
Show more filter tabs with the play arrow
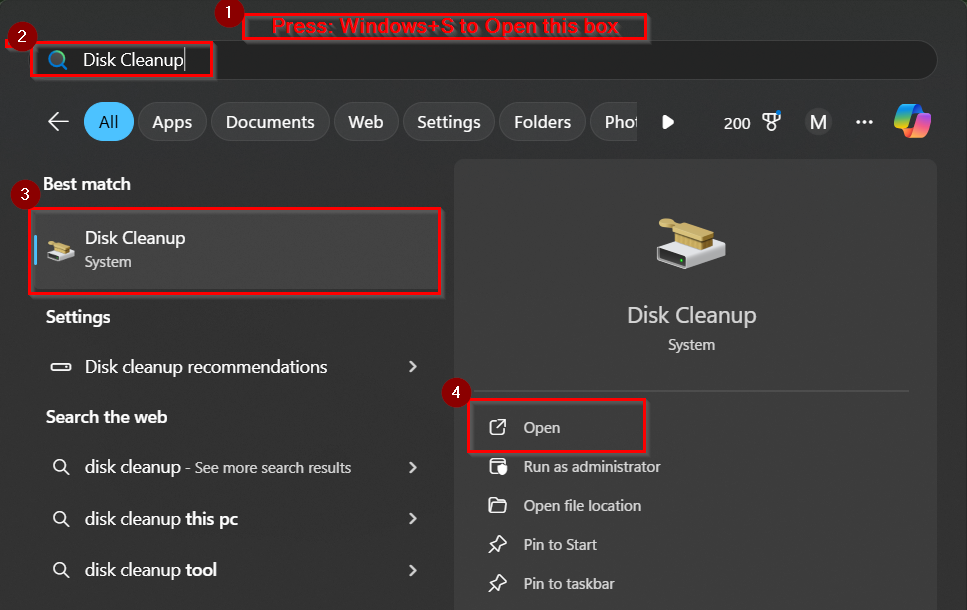click(x=667, y=122)
